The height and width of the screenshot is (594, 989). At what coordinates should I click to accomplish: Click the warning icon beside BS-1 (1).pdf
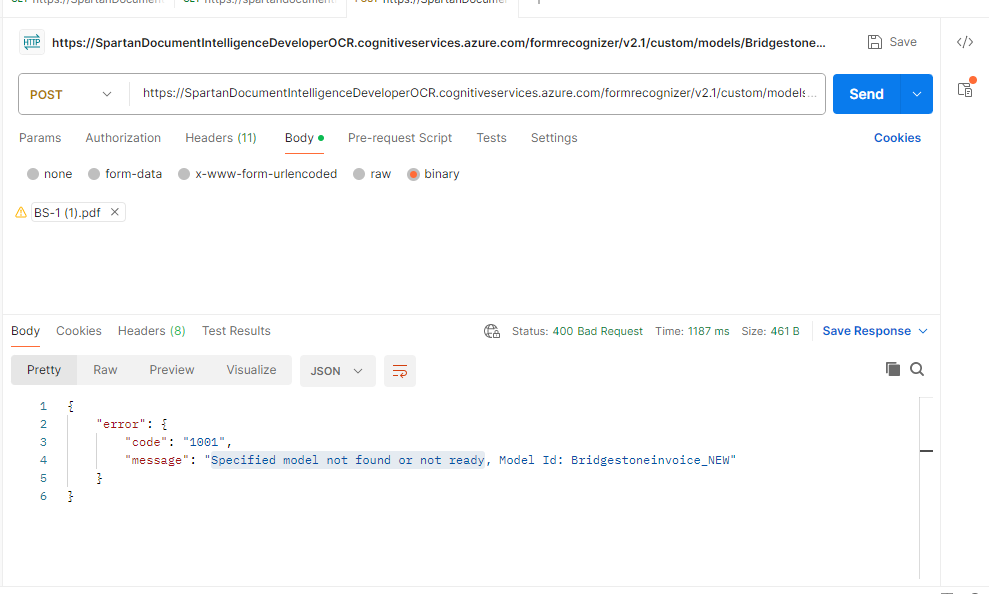point(21,212)
